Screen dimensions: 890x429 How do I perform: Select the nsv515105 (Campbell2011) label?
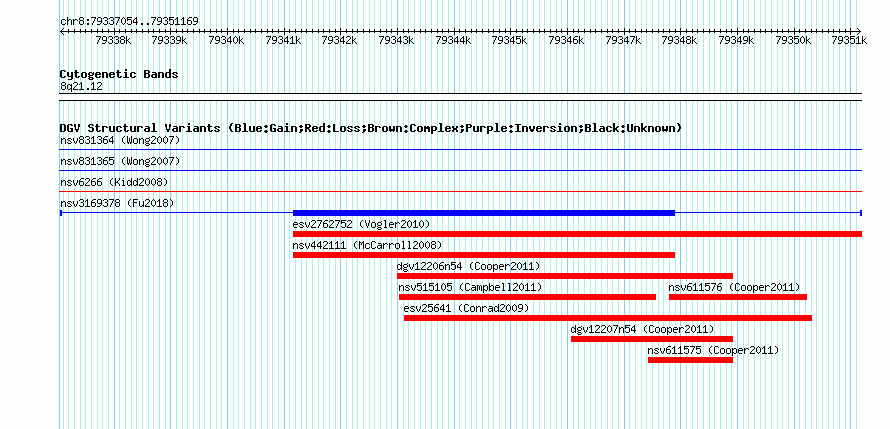pyautogui.click(x=471, y=287)
